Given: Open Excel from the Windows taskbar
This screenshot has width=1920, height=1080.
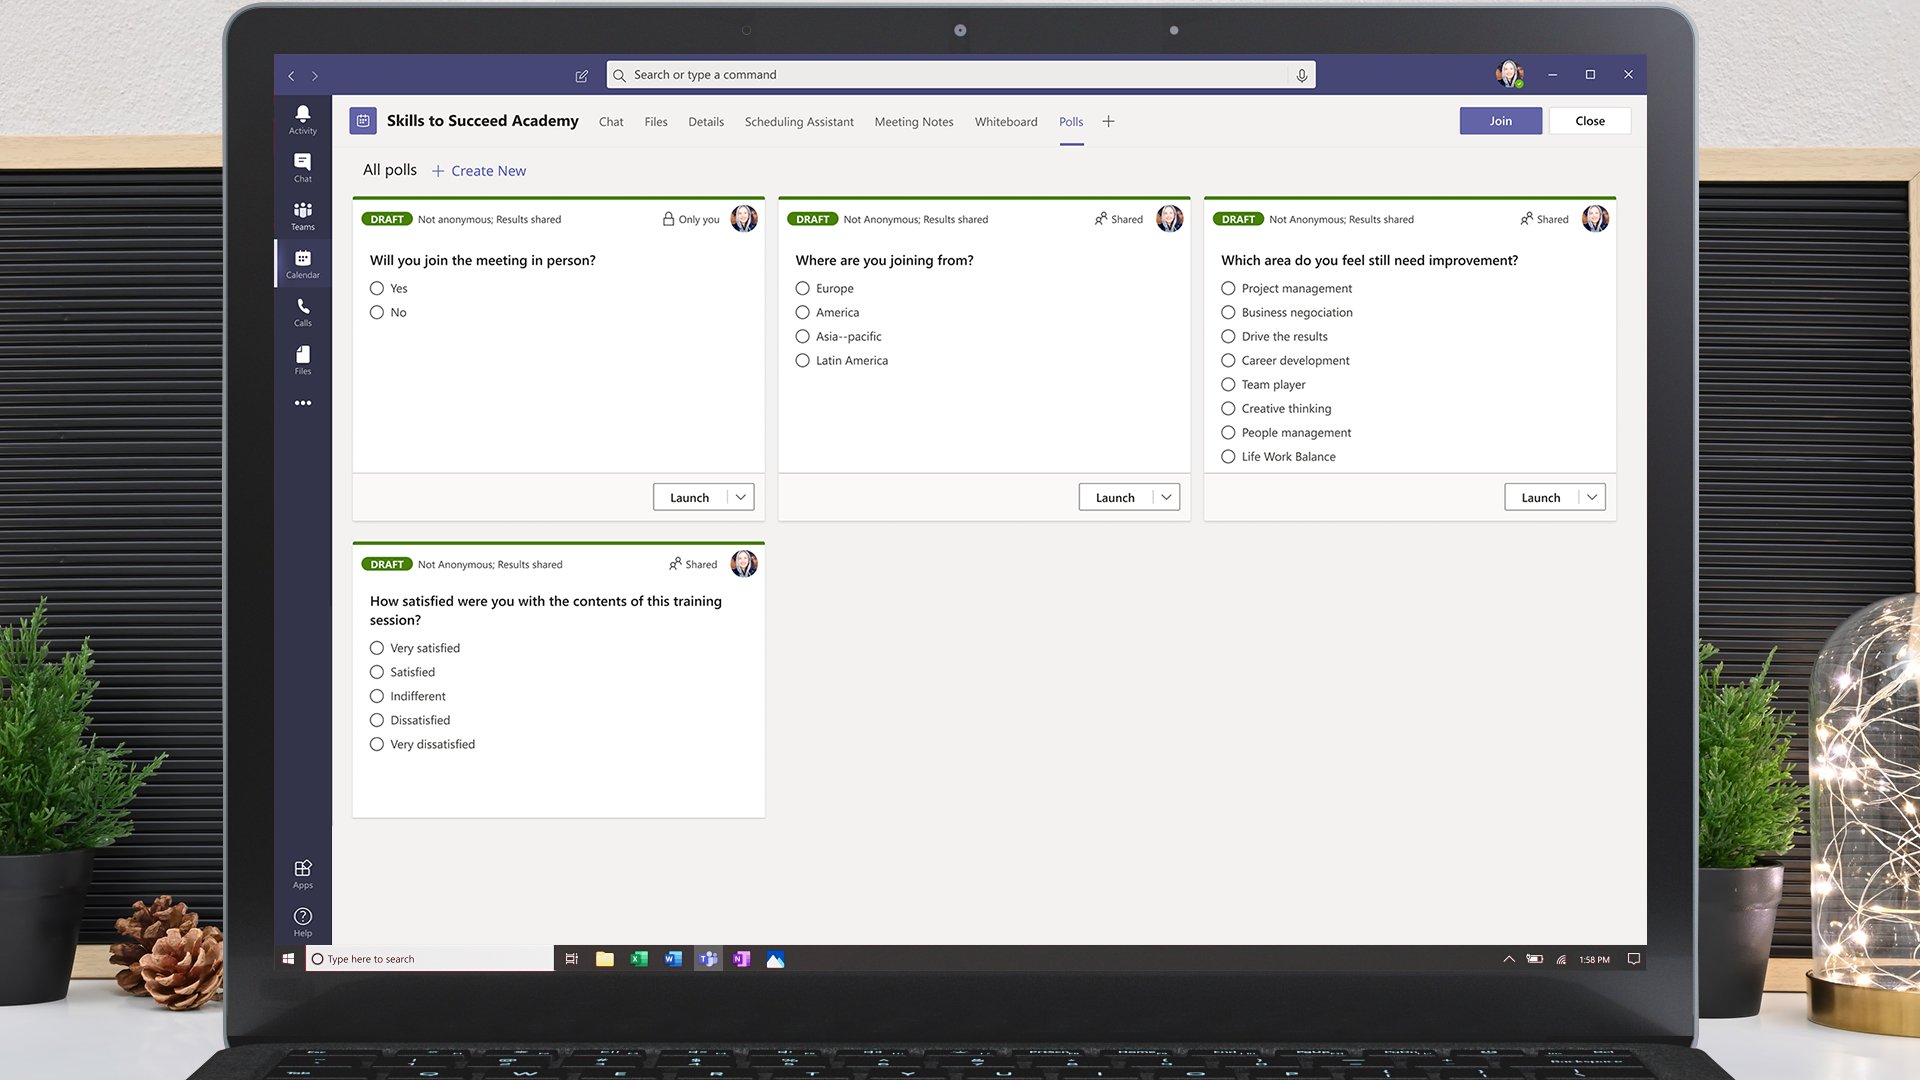Looking at the screenshot, I should 639,959.
